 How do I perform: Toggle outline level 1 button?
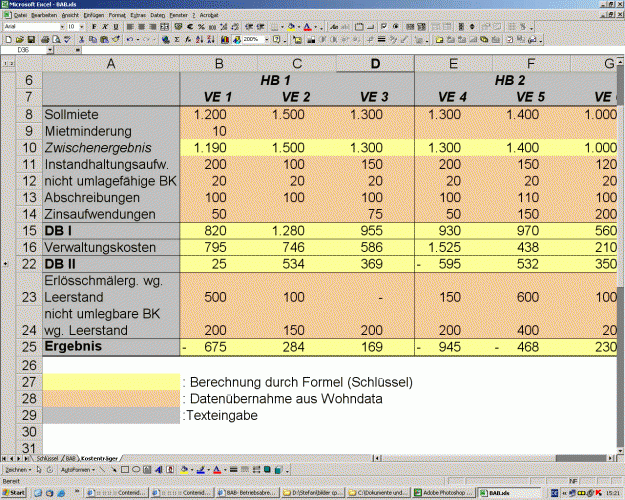click(5, 63)
